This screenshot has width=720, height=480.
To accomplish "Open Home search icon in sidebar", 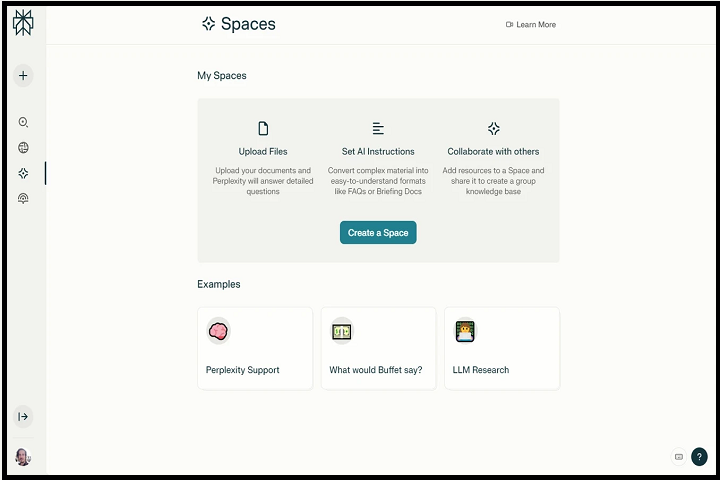I will tap(23, 122).
